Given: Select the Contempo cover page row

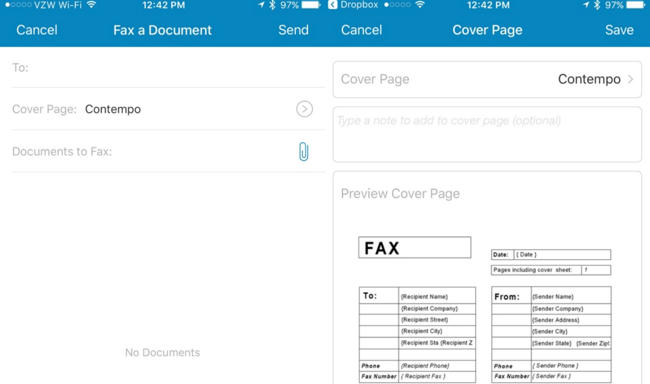Looking at the screenshot, I should [487, 79].
